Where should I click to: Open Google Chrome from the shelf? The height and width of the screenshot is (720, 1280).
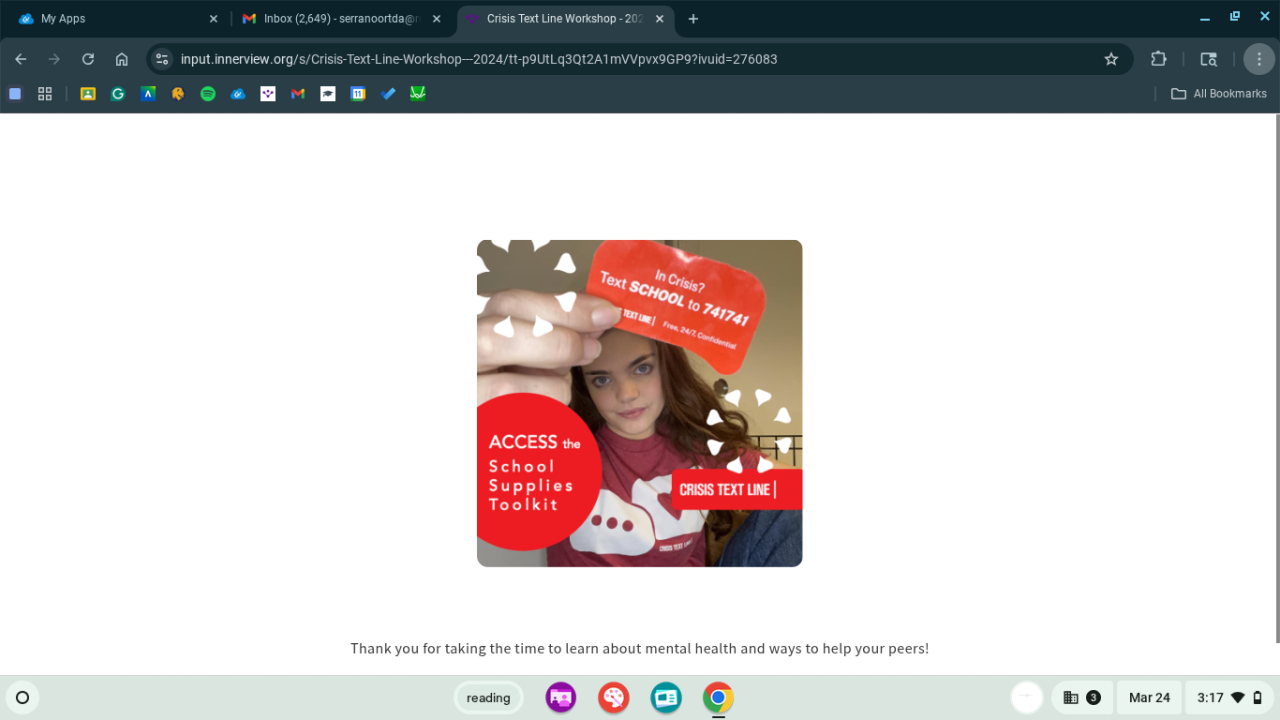[718, 698]
